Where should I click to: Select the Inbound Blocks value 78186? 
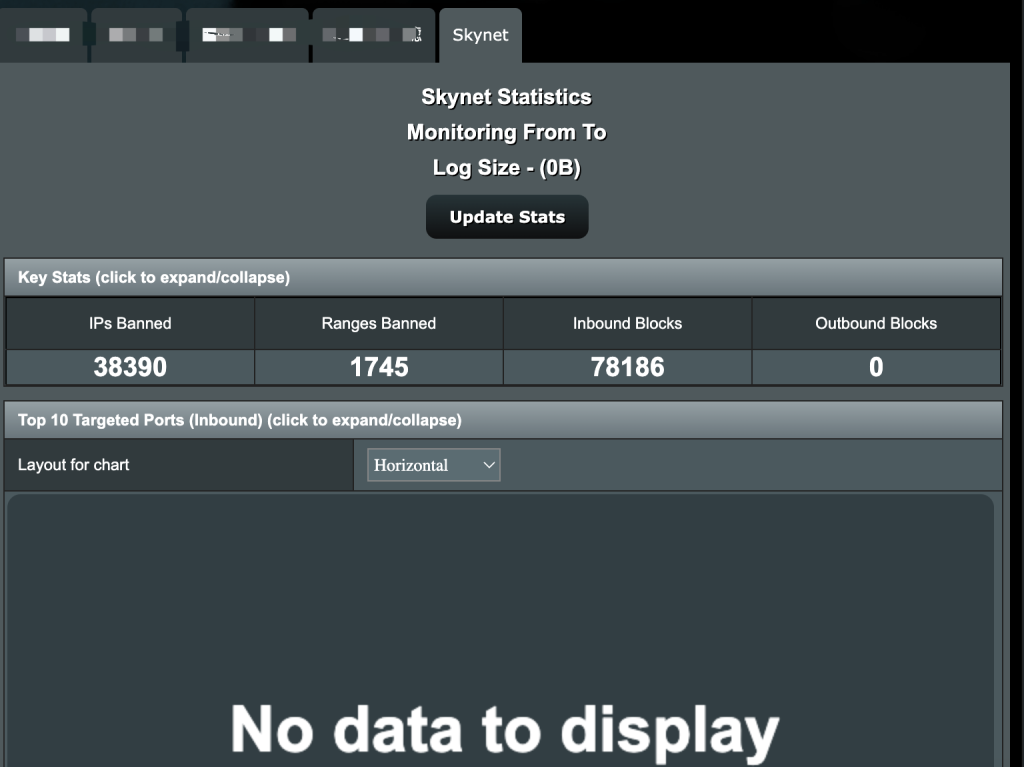tap(628, 367)
